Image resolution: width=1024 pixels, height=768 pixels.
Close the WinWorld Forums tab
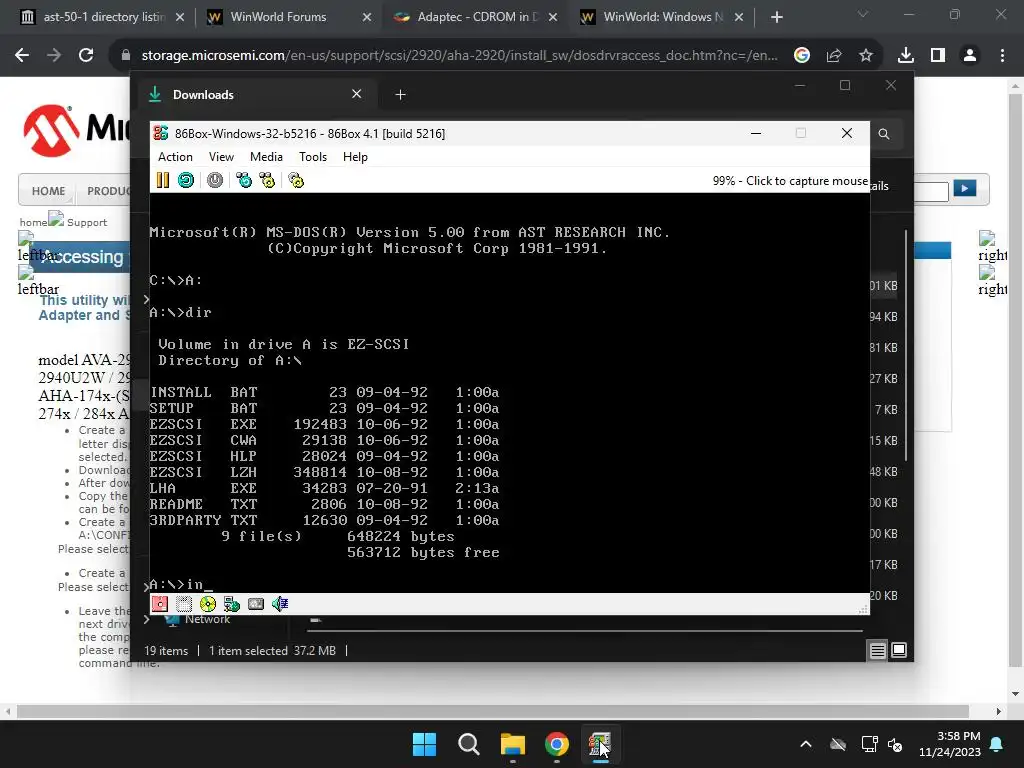pyautogui.click(x=366, y=17)
